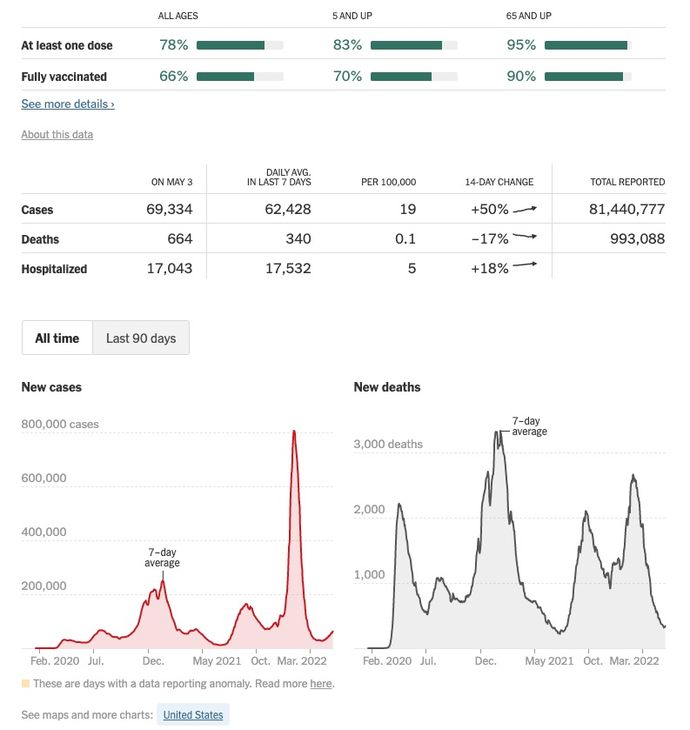This screenshot has height=730, width=690.
Task: Click the New deaths chart heading
Action: coord(387,387)
